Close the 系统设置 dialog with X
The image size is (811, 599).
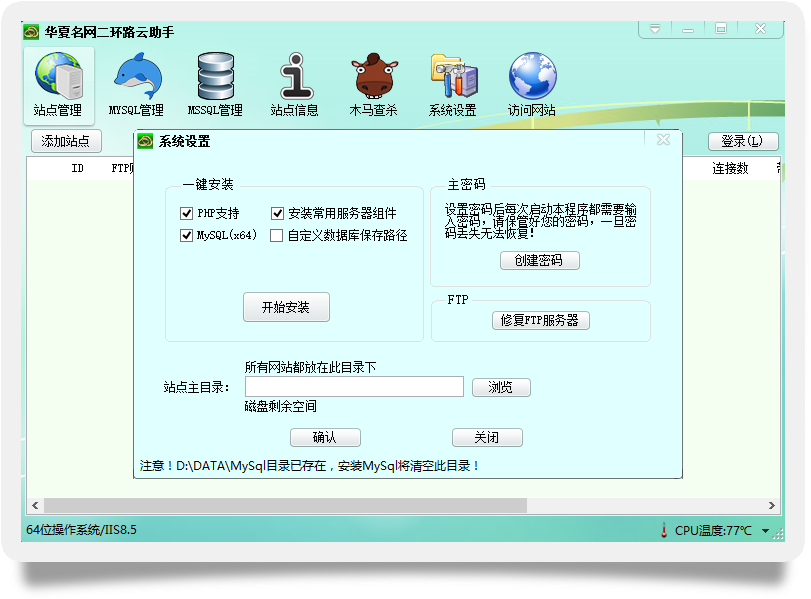pos(663,140)
